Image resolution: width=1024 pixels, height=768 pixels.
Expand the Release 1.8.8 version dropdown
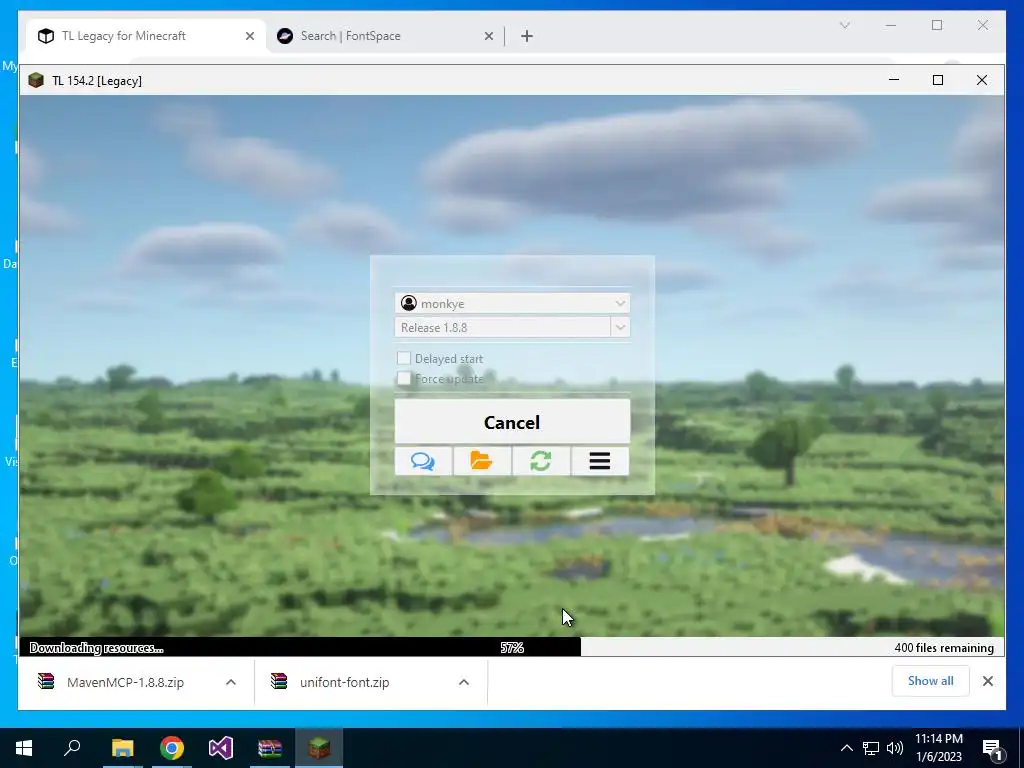[x=620, y=327]
